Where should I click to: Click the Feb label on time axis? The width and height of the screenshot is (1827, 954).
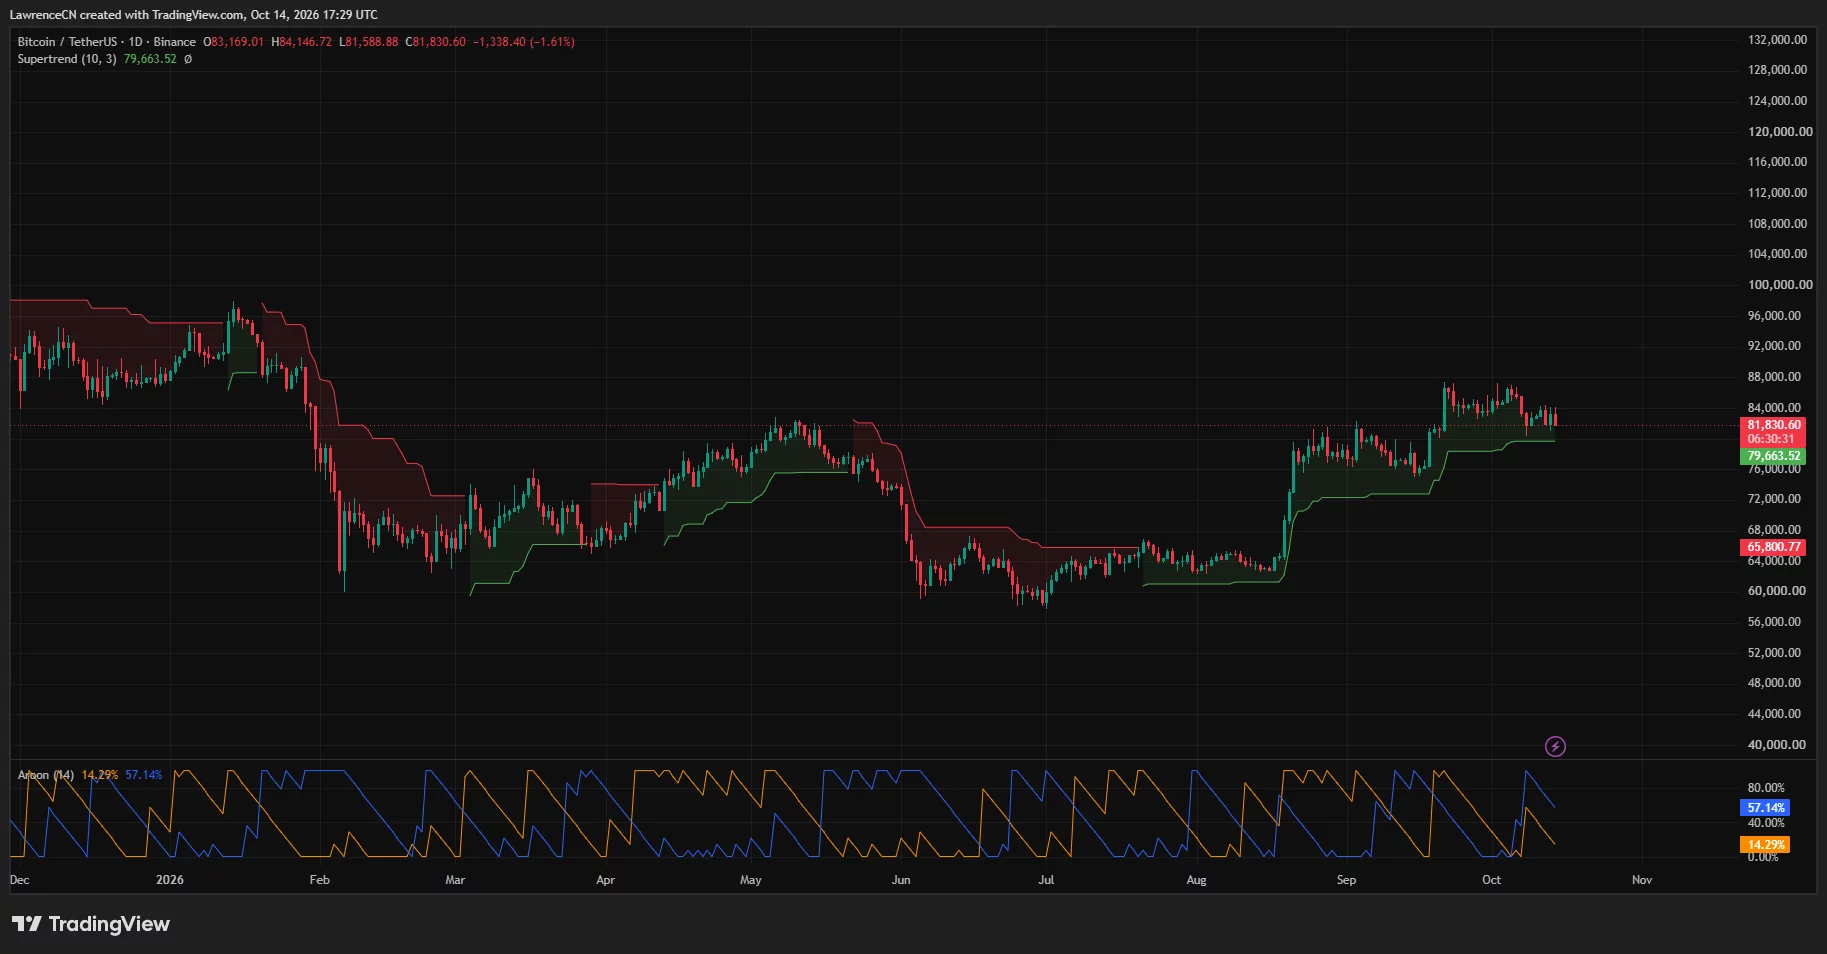point(319,880)
